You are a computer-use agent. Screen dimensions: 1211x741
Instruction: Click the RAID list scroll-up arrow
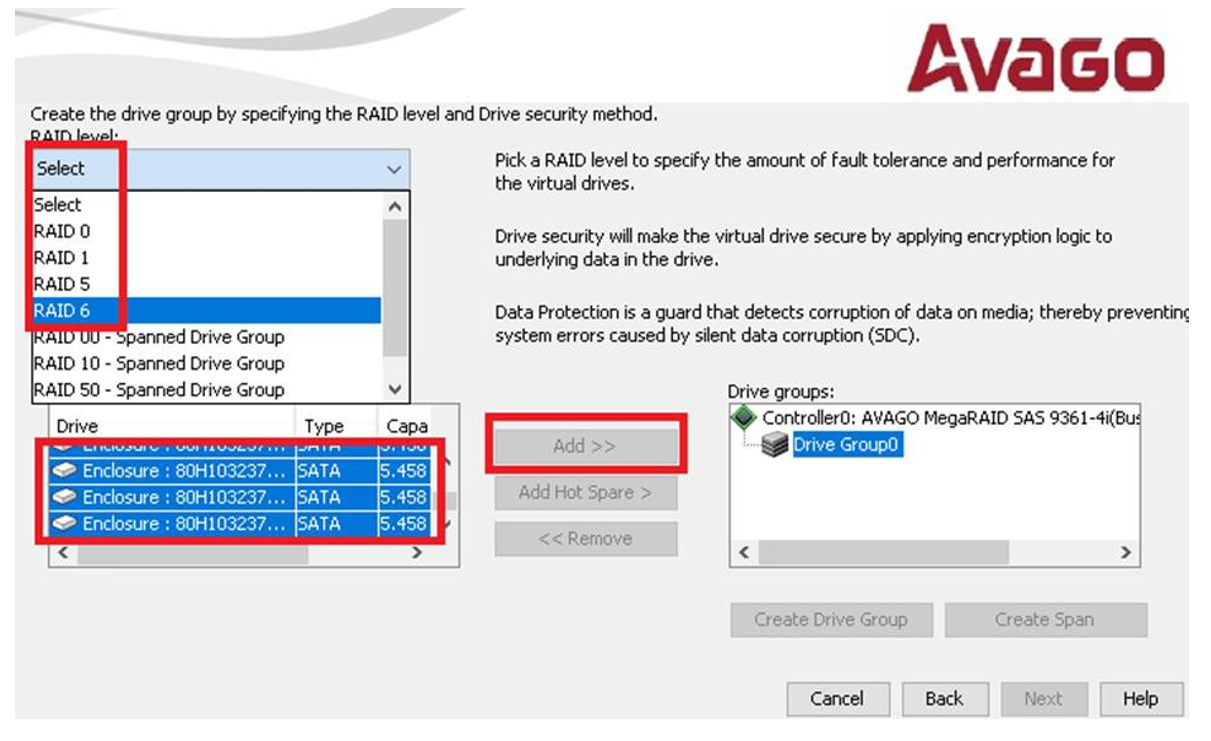point(395,206)
